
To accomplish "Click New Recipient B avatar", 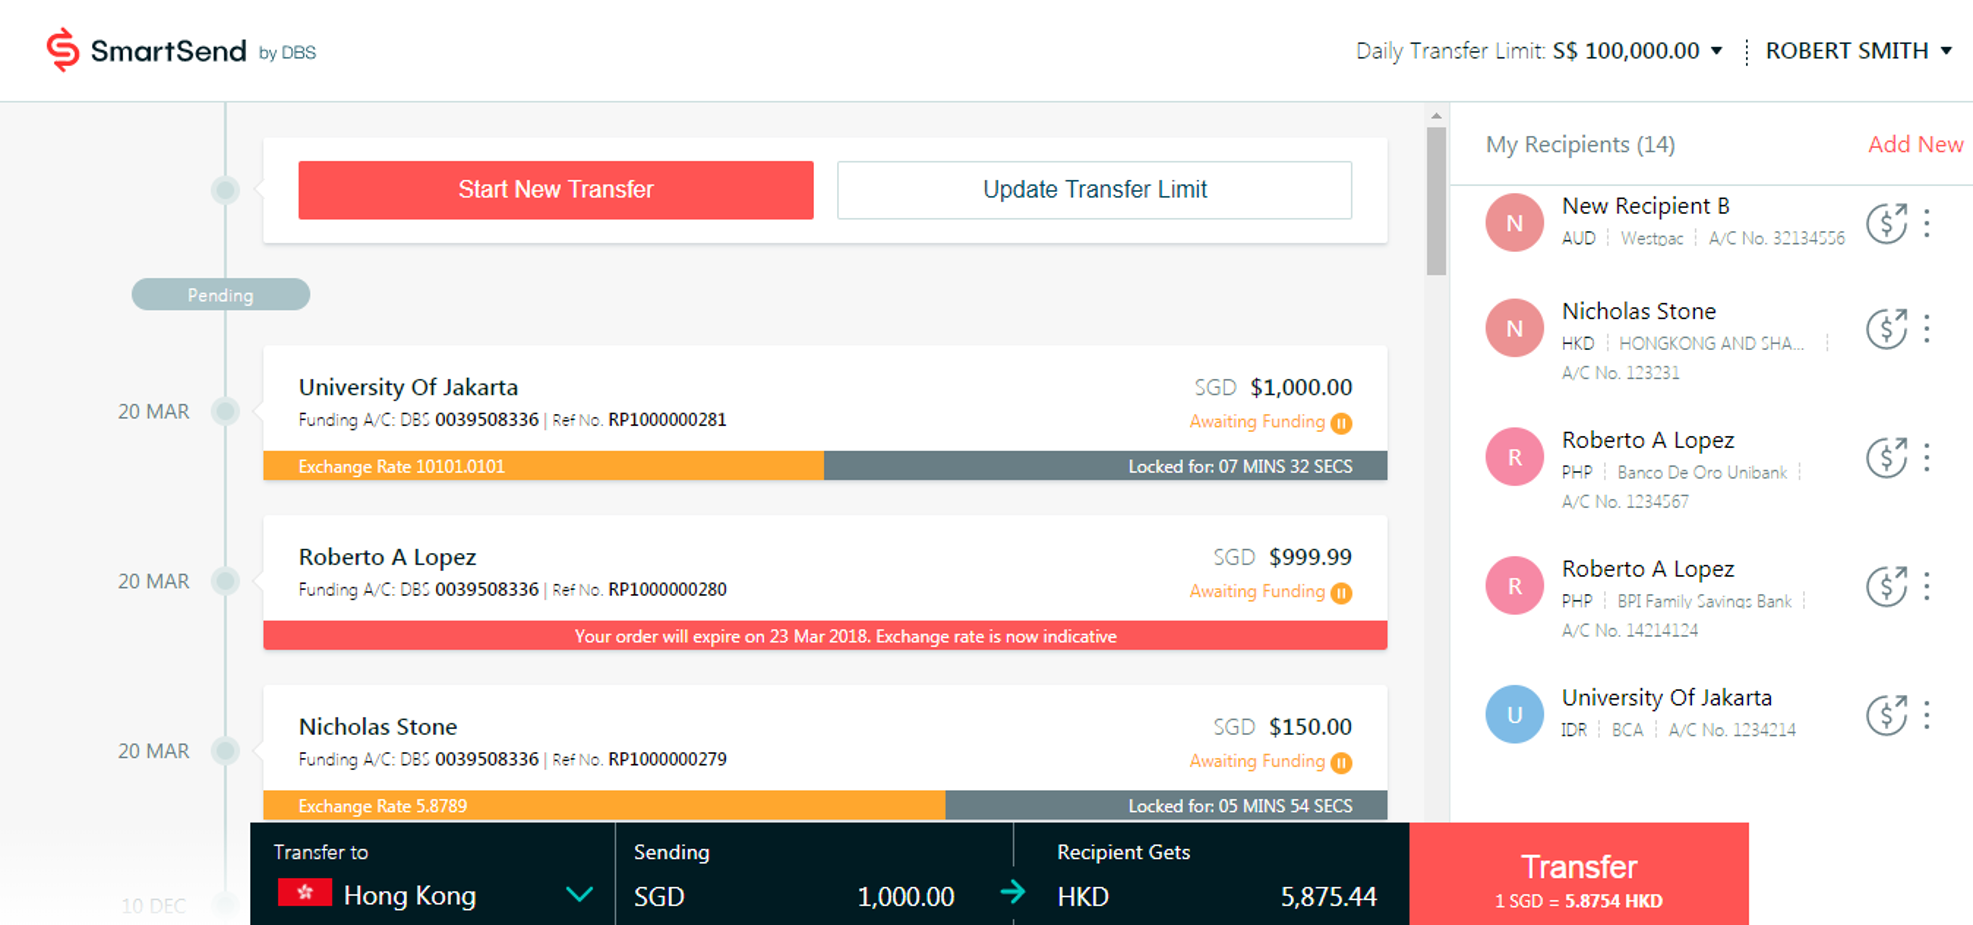I will click(x=1514, y=222).
